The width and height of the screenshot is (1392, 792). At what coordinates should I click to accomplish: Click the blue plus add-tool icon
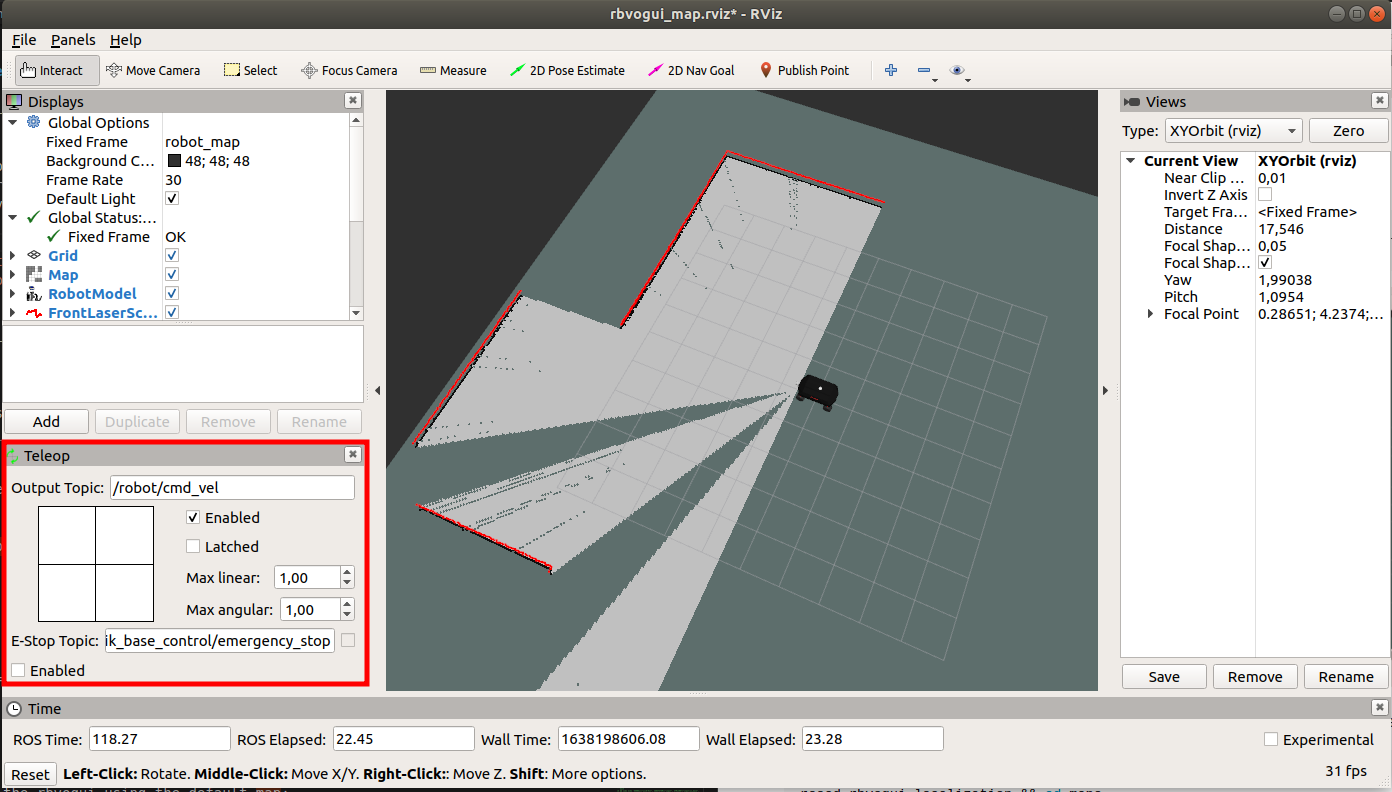[891, 70]
